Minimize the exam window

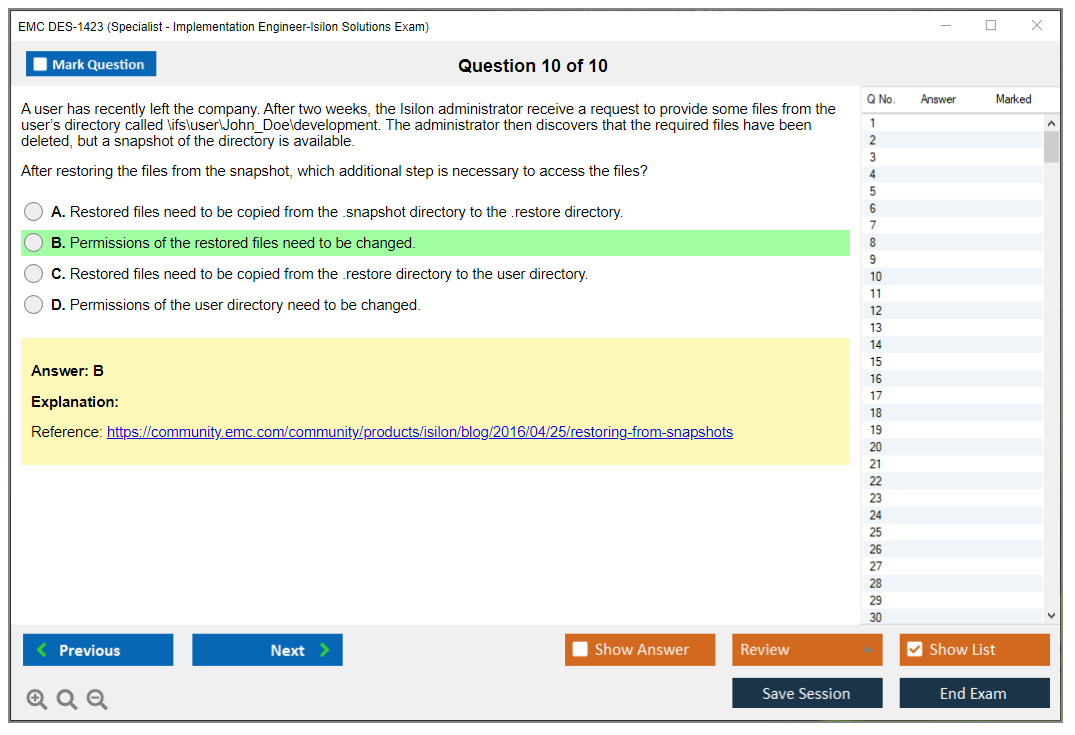point(946,26)
